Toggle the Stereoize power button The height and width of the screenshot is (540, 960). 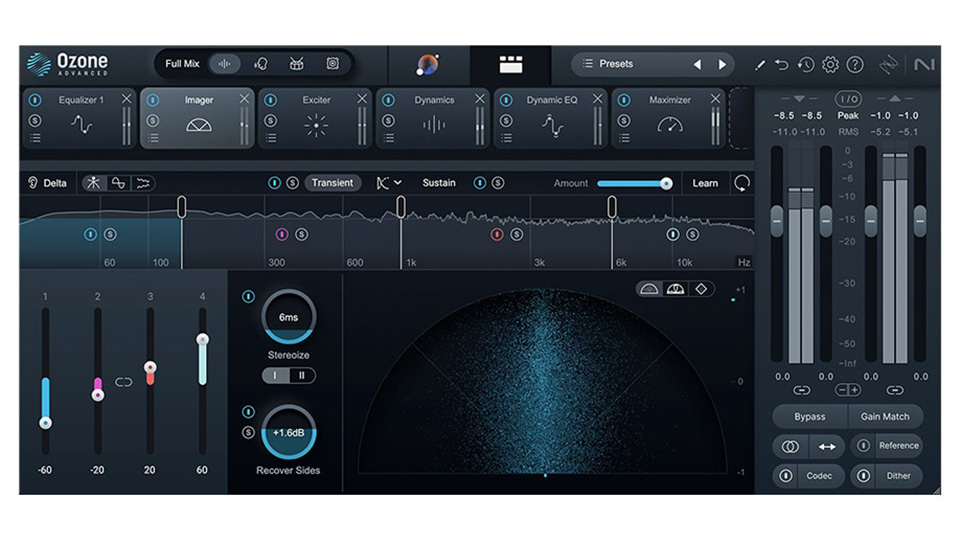click(248, 297)
